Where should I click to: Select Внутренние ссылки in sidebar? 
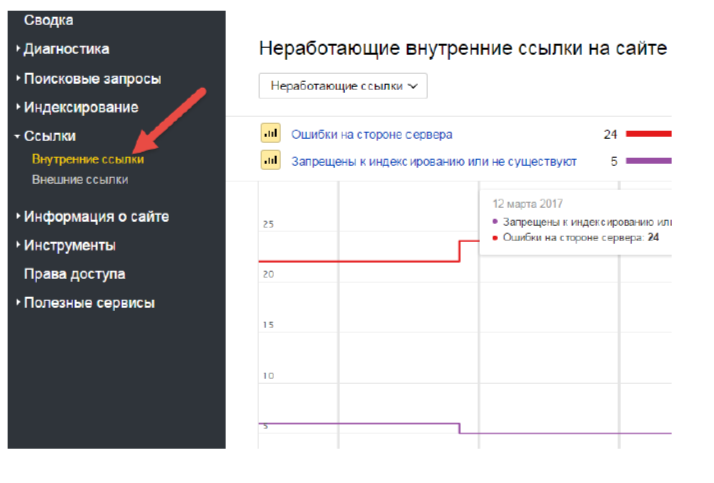(88, 159)
